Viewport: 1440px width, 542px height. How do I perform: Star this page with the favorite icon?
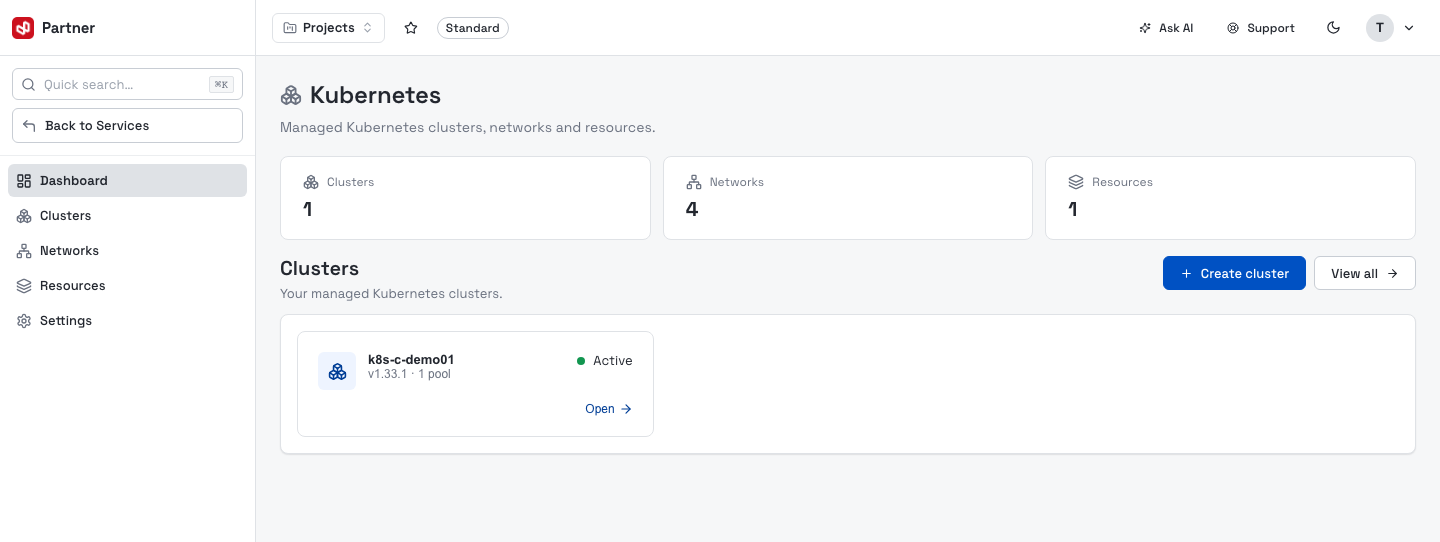(411, 28)
